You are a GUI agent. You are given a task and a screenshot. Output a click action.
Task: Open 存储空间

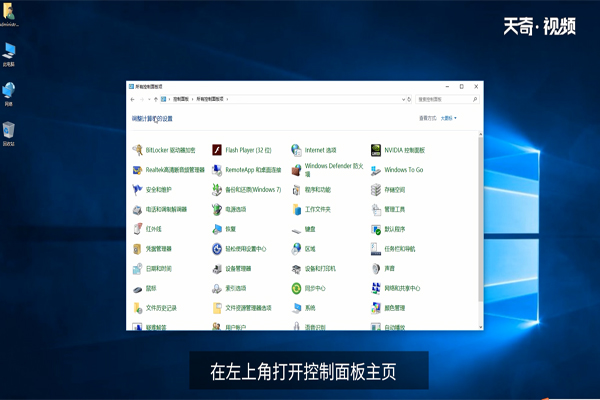(388, 189)
